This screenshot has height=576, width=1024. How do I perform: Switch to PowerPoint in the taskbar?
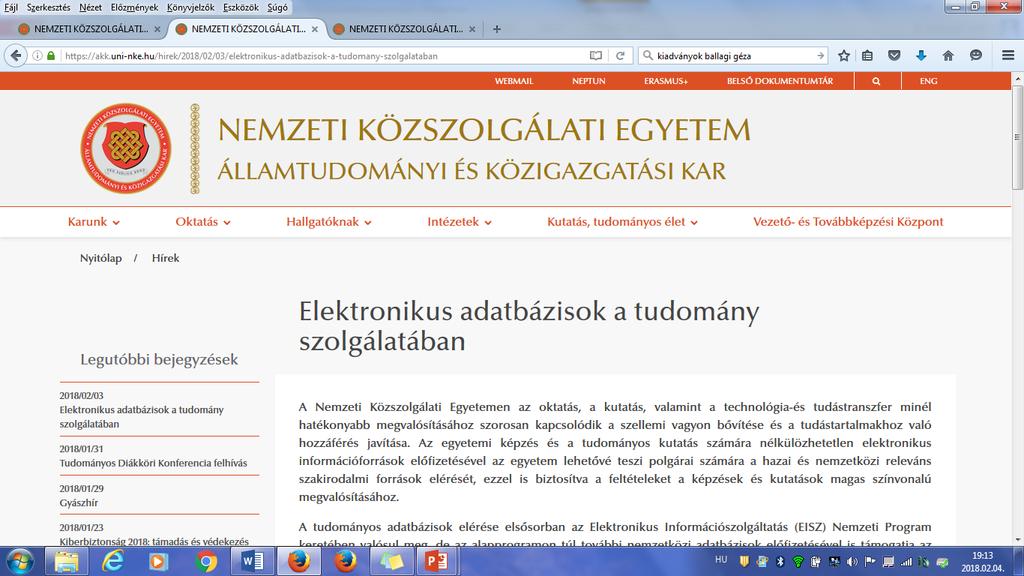(x=436, y=562)
